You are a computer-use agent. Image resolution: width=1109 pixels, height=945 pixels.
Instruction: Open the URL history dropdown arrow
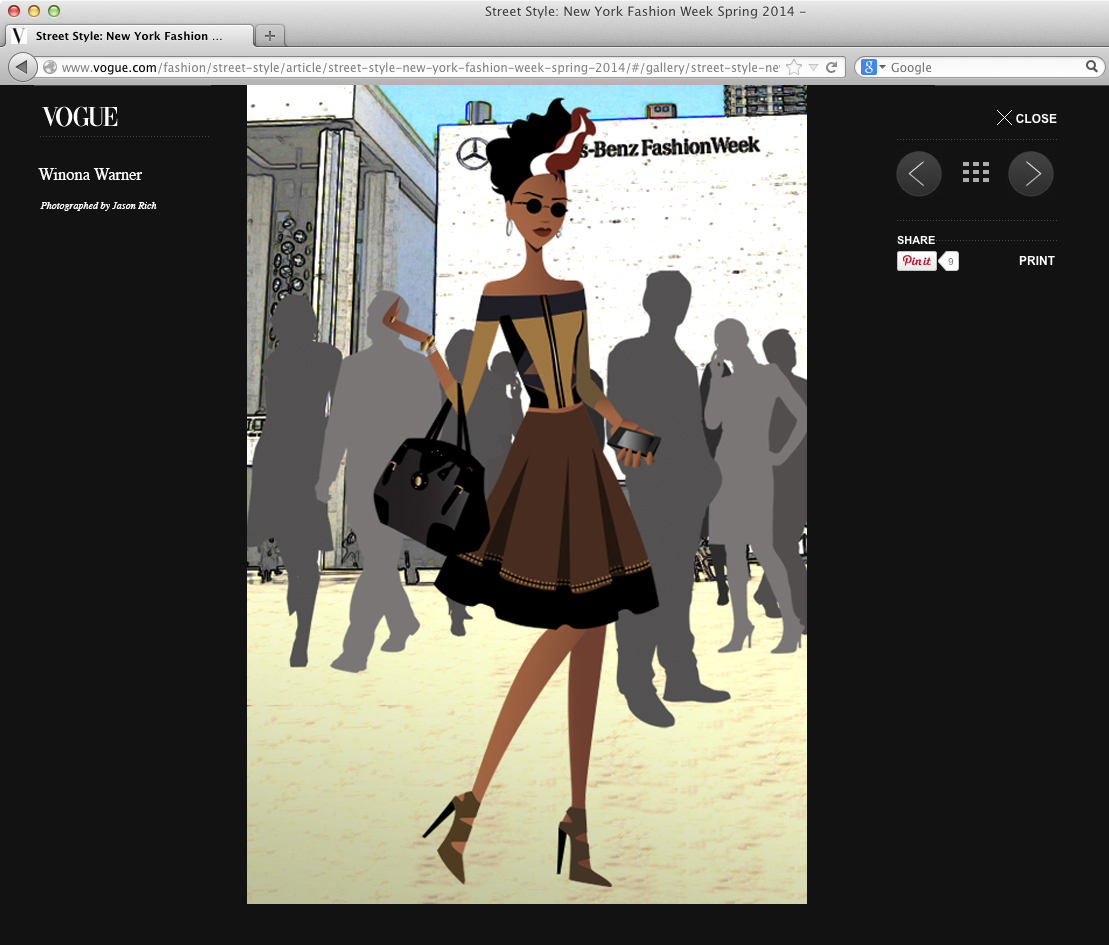(813, 67)
